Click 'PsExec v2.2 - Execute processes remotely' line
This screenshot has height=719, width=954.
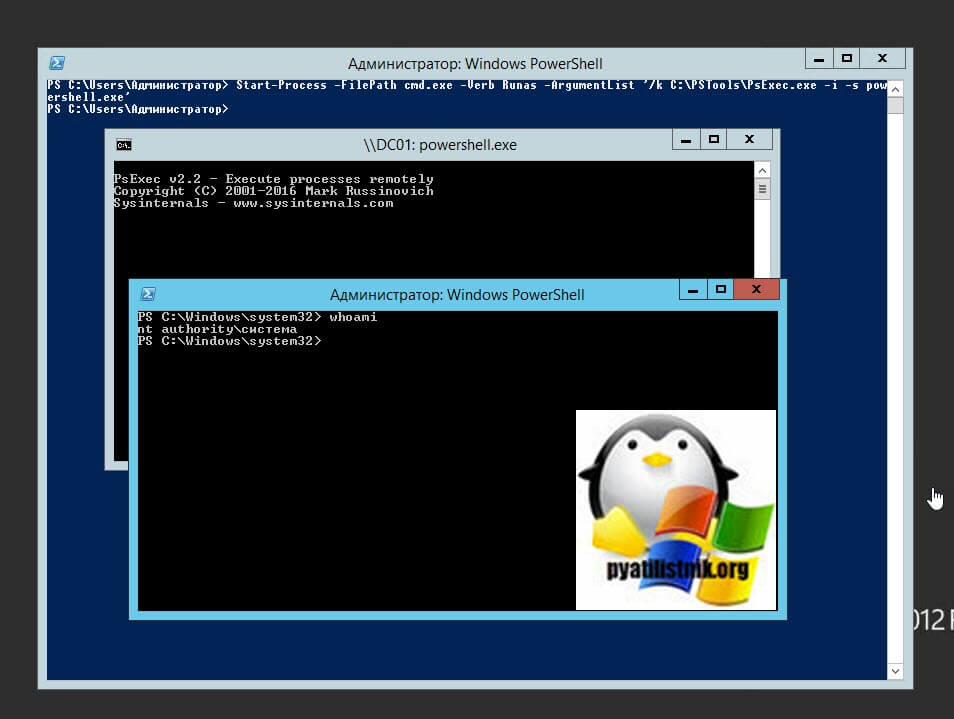[273, 179]
